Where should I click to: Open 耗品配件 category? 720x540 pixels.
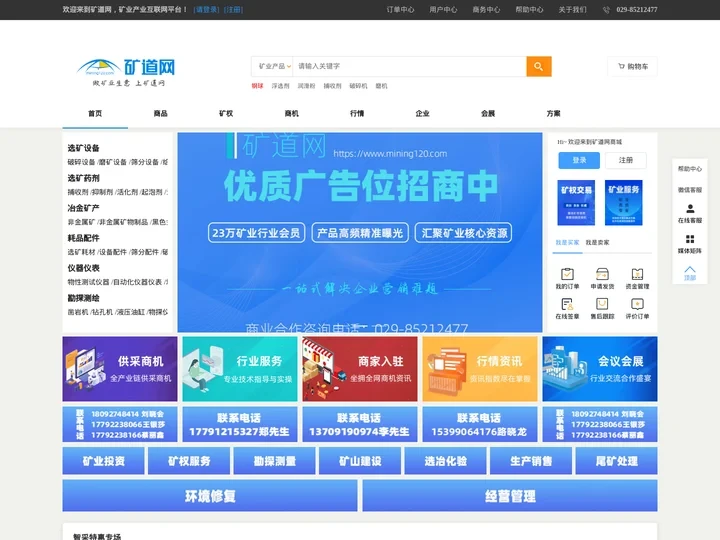(x=83, y=238)
